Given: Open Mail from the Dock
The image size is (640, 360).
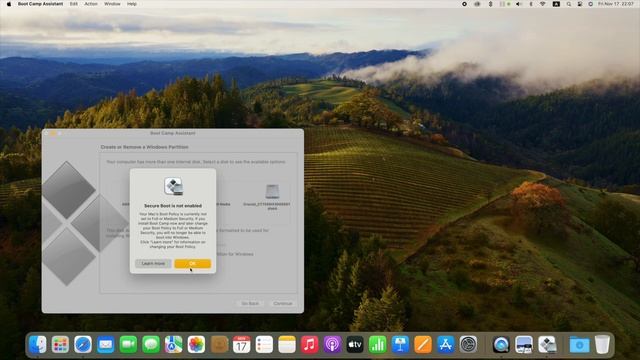Looking at the screenshot, I should tap(106, 345).
